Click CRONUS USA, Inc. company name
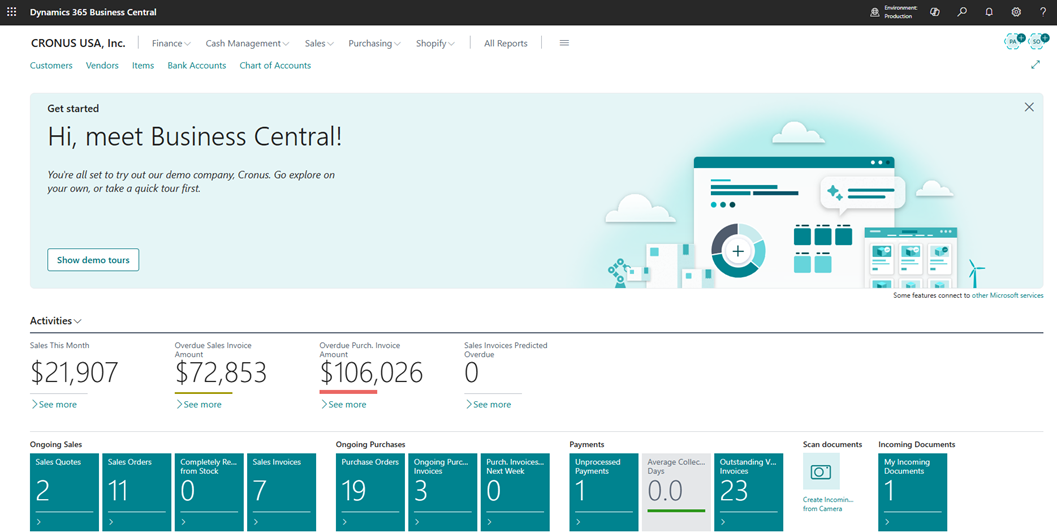This screenshot has width=1057, height=532. [78, 43]
